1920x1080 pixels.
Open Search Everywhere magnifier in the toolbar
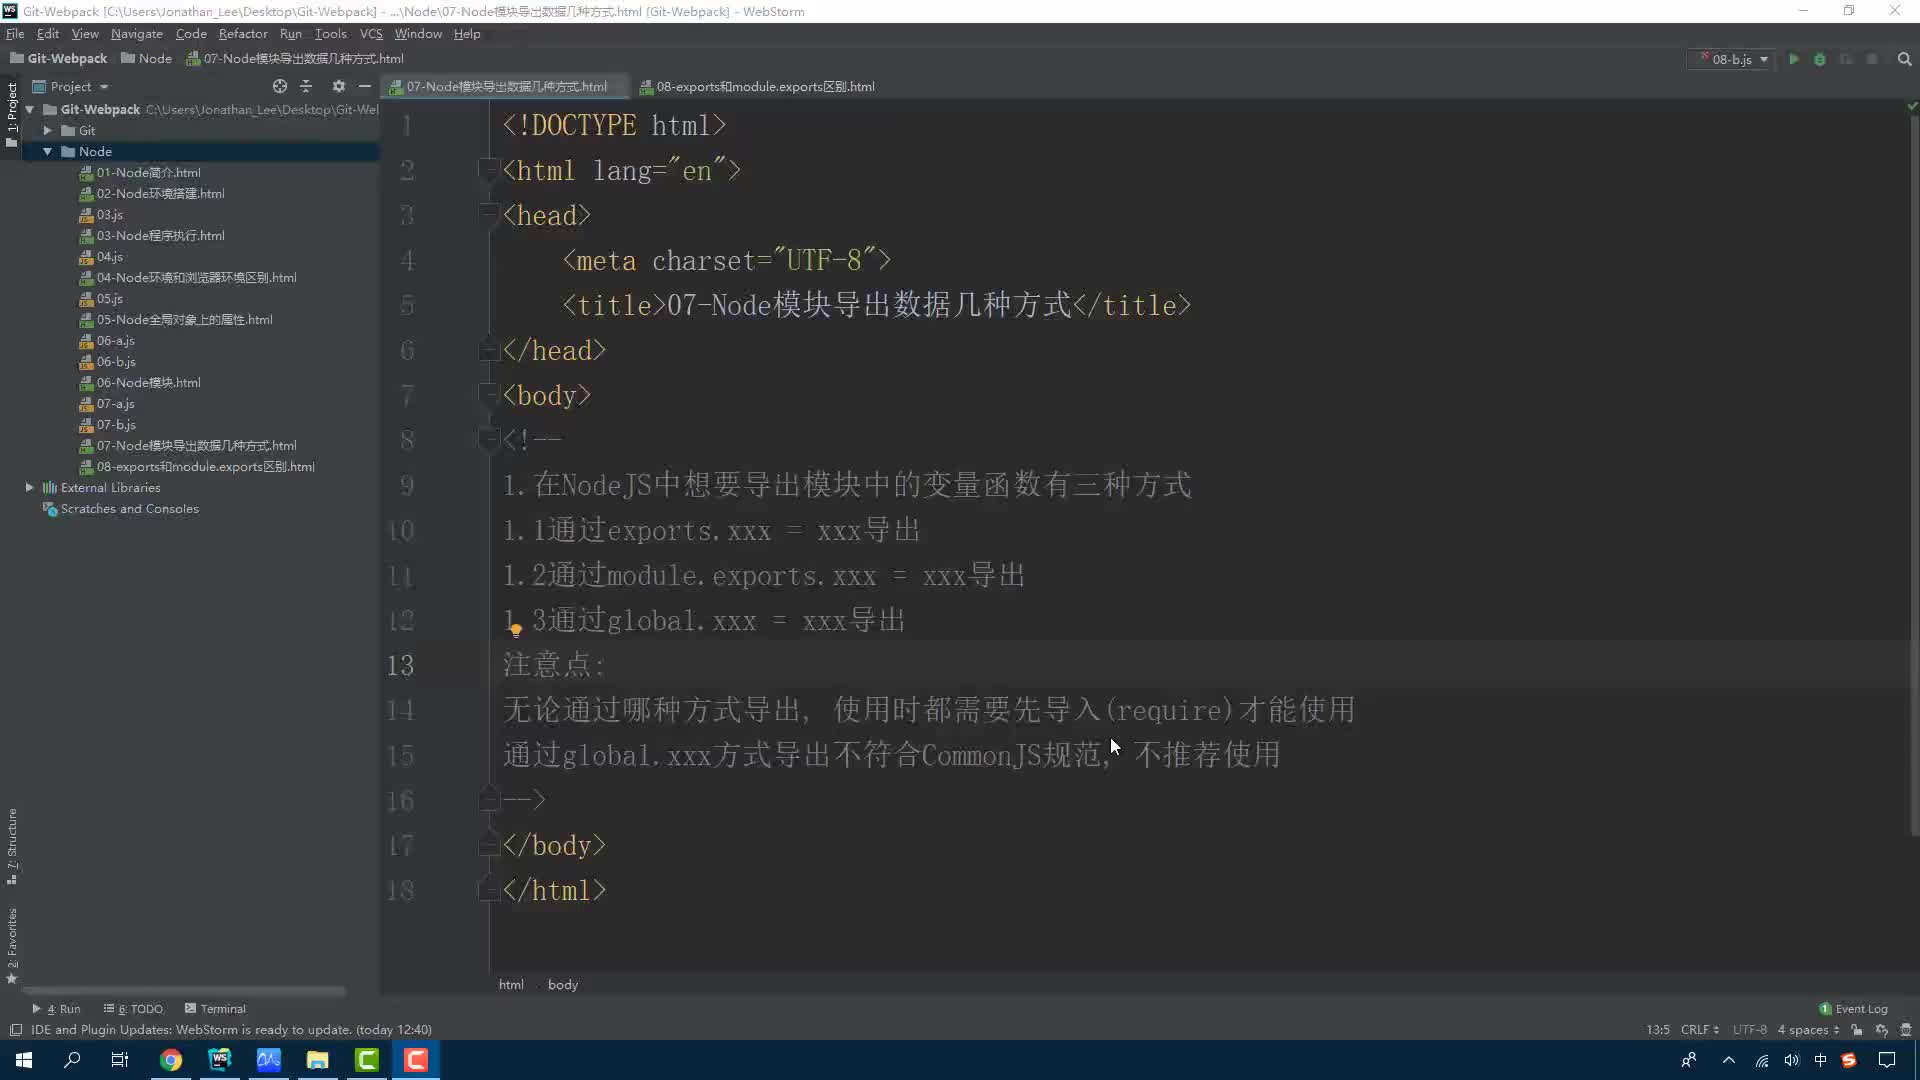(1905, 59)
